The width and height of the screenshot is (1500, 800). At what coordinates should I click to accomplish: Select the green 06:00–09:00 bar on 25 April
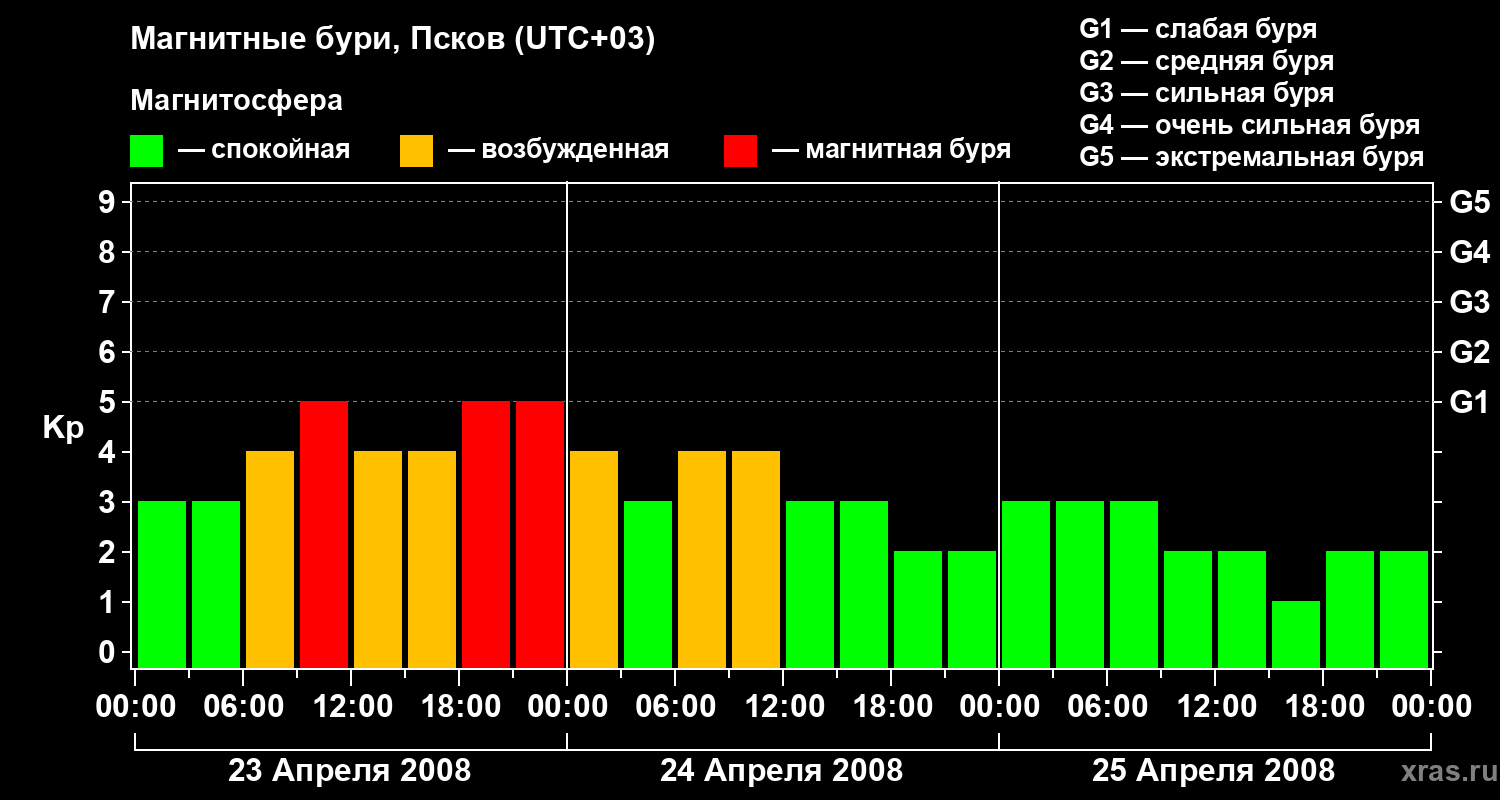1134,584
